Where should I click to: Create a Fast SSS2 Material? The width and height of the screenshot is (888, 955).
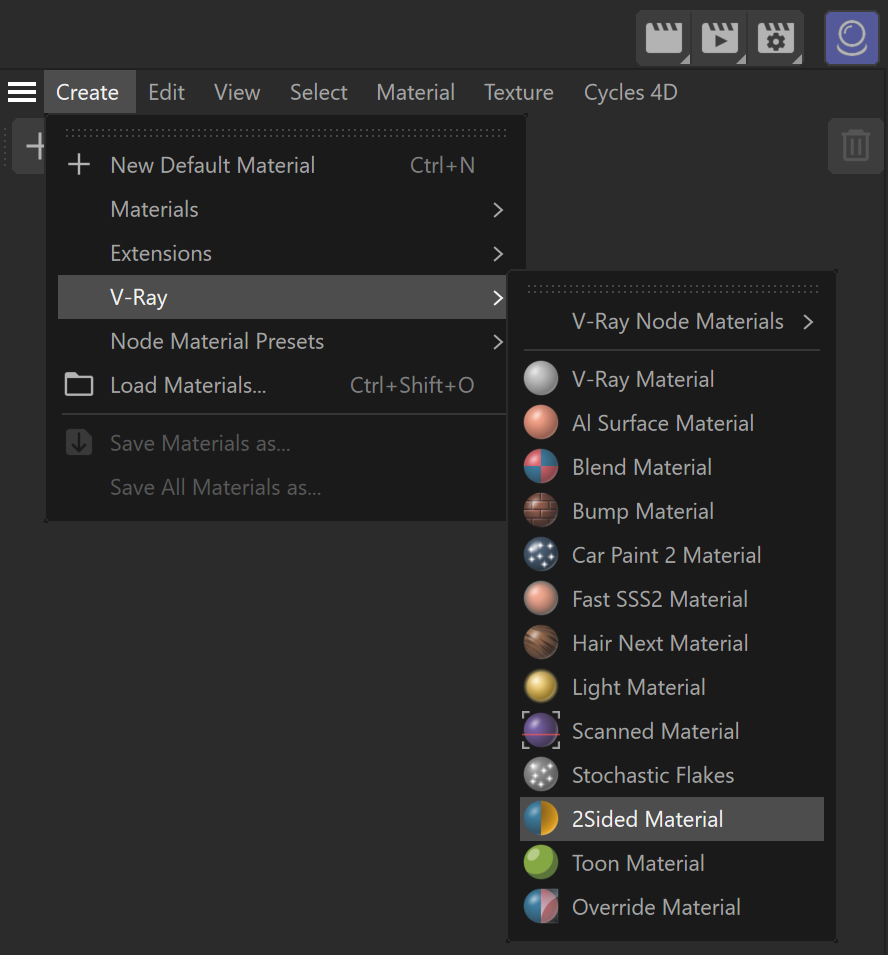point(672,598)
